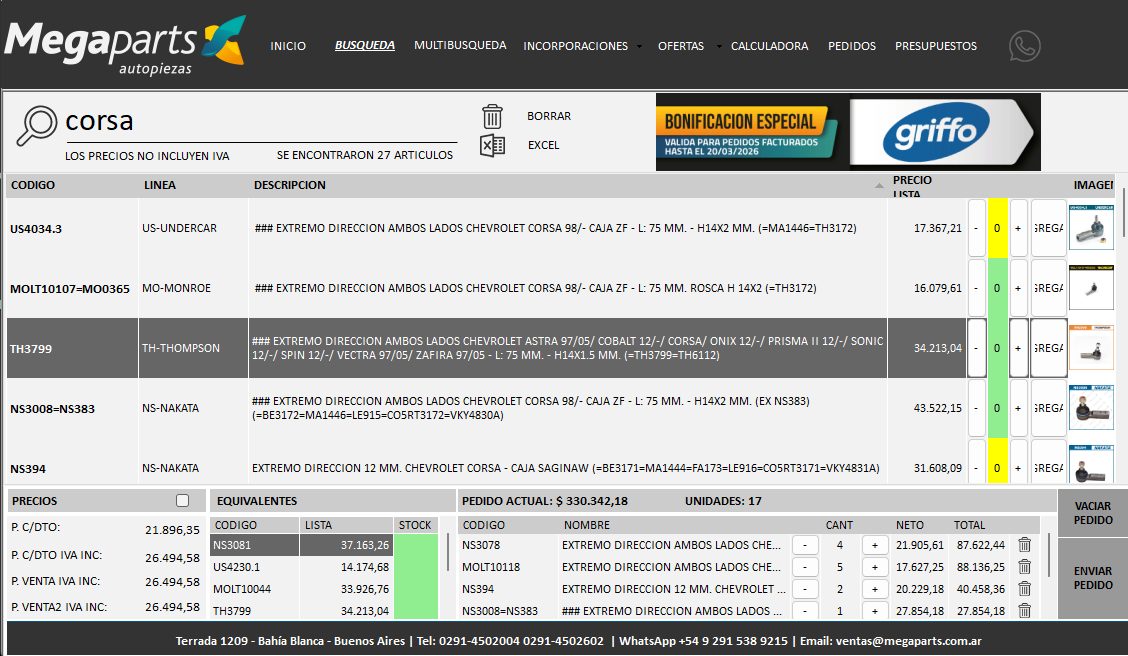Increase quantity for US4034.3 with plus
This screenshot has width=1128, height=656.
point(1018,228)
